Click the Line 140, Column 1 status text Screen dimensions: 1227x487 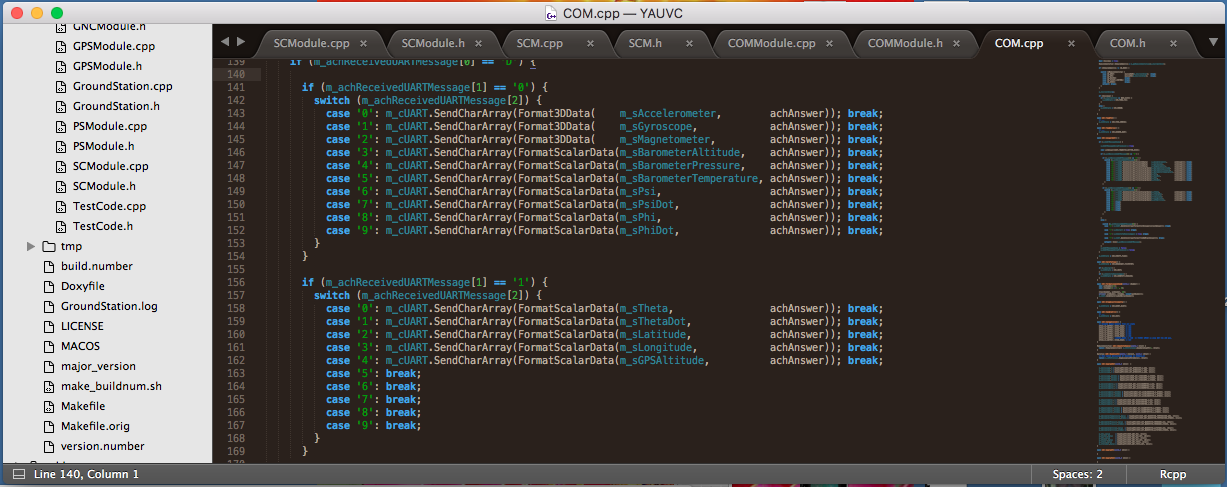pos(86,474)
